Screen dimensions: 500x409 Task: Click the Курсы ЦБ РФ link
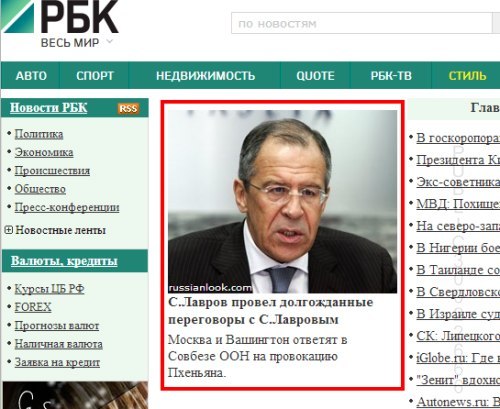(49, 289)
